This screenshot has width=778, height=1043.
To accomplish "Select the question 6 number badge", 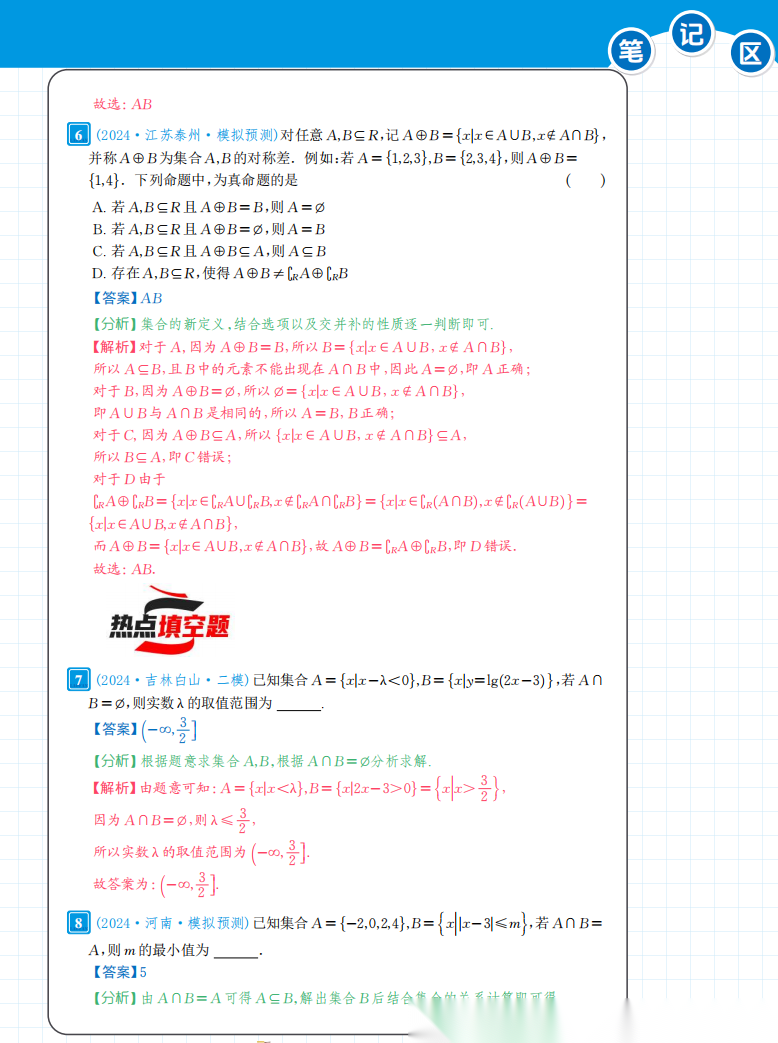I will pyautogui.click(x=78, y=136).
